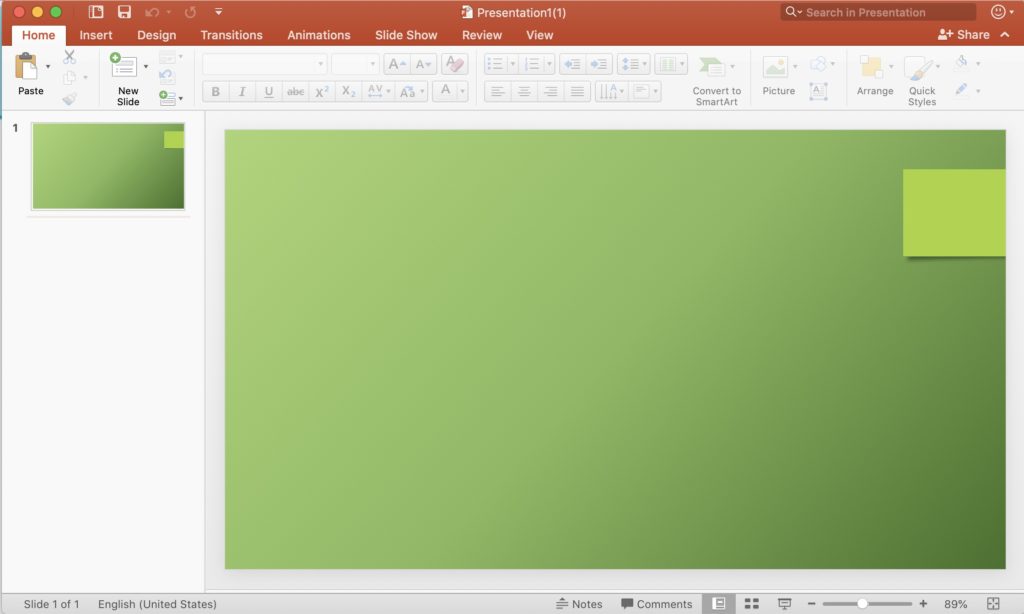Insert a Picture from the ribbon
The height and width of the screenshot is (614, 1024).
pos(776,68)
